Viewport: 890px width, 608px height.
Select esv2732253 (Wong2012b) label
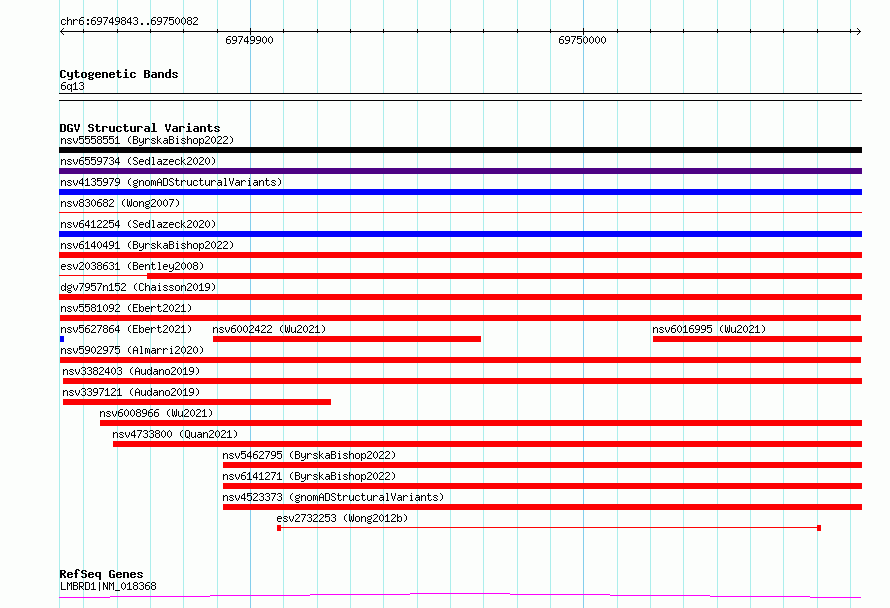pyautogui.click(x=342, y=518)
